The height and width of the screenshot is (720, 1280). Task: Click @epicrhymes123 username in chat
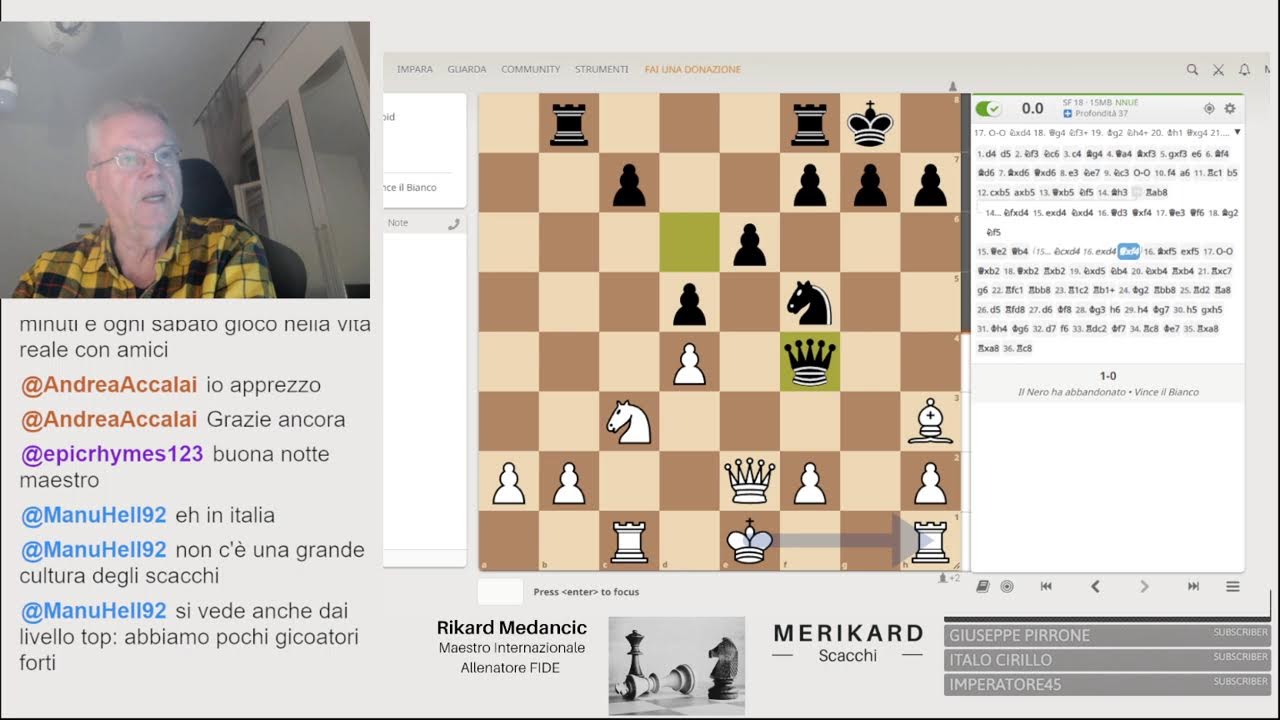[x=112, y=454]
